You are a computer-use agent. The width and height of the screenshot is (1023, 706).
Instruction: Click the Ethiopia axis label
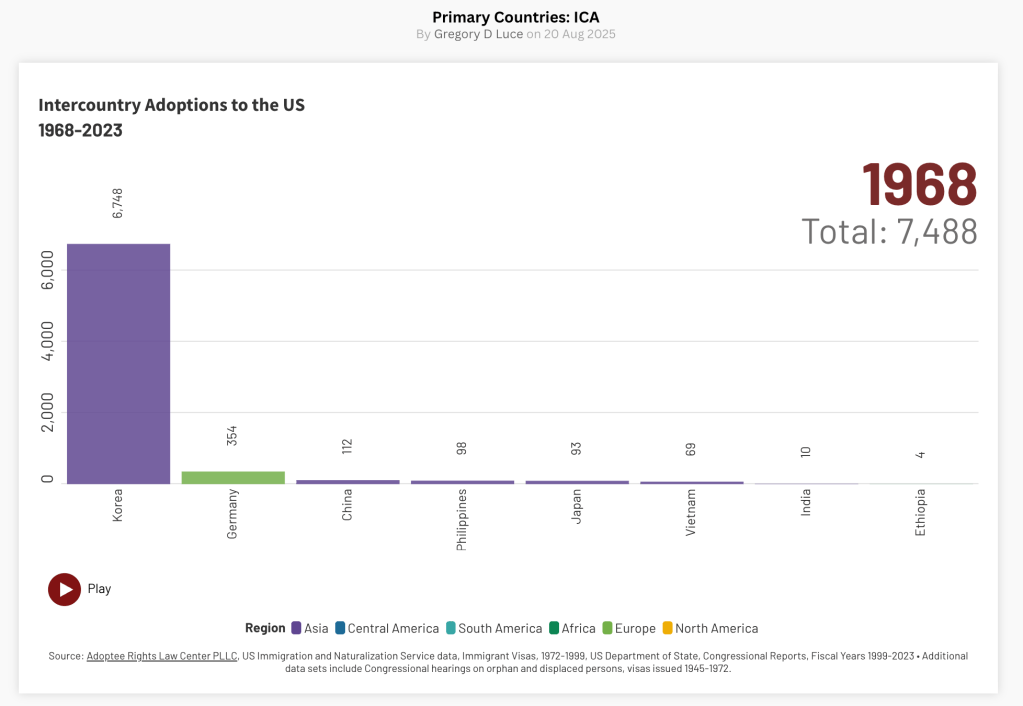pyautogui.click(x=920, y=512)
